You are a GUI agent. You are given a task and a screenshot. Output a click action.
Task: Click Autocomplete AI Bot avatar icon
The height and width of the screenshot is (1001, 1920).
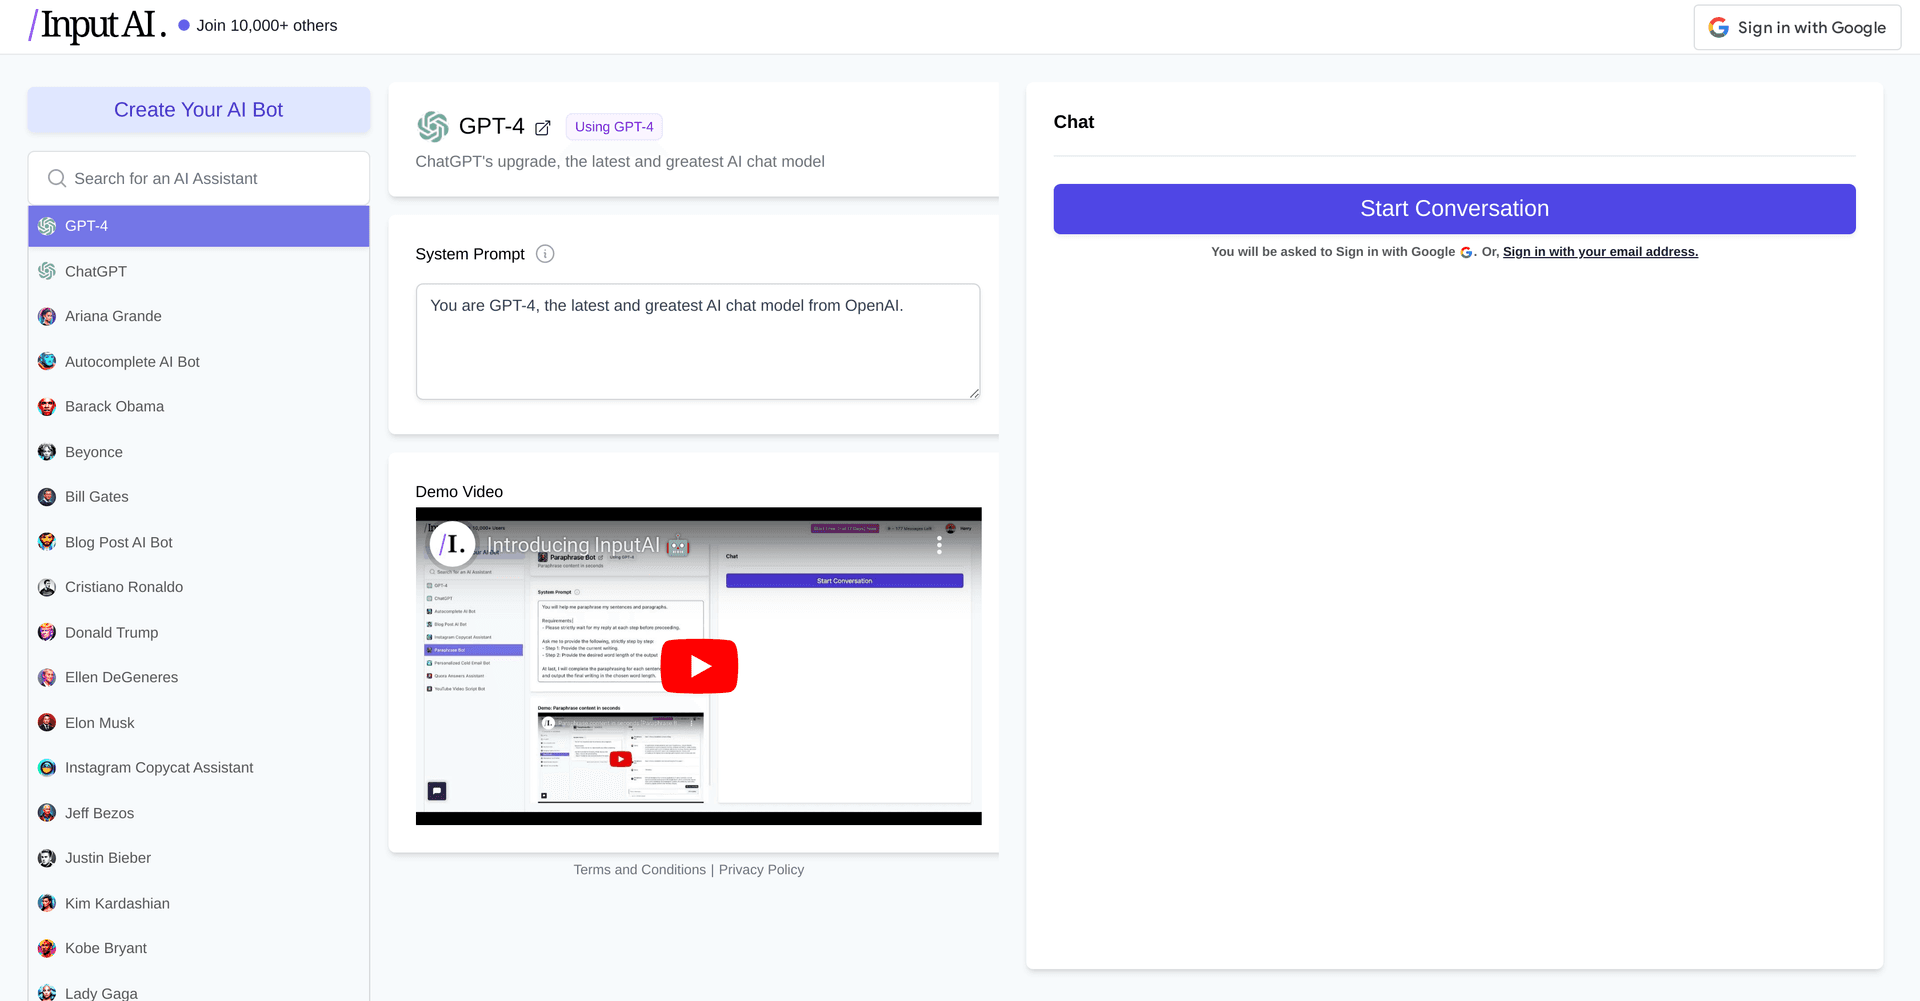[47, 361]
